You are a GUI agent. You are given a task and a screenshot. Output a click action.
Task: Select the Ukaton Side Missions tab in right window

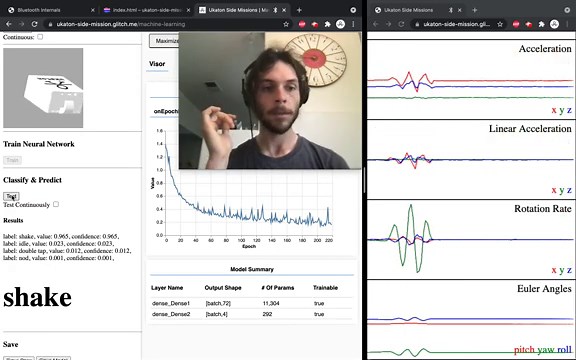click(x=418, y=10)
